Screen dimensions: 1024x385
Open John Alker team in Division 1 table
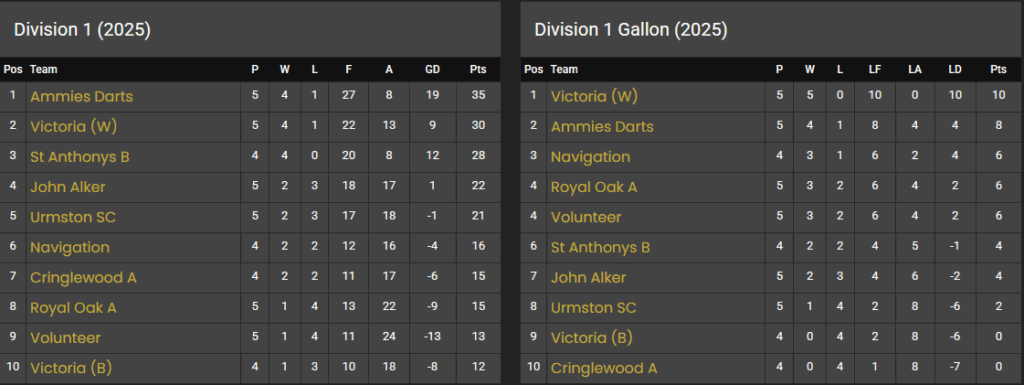click(x=68, y=187)
